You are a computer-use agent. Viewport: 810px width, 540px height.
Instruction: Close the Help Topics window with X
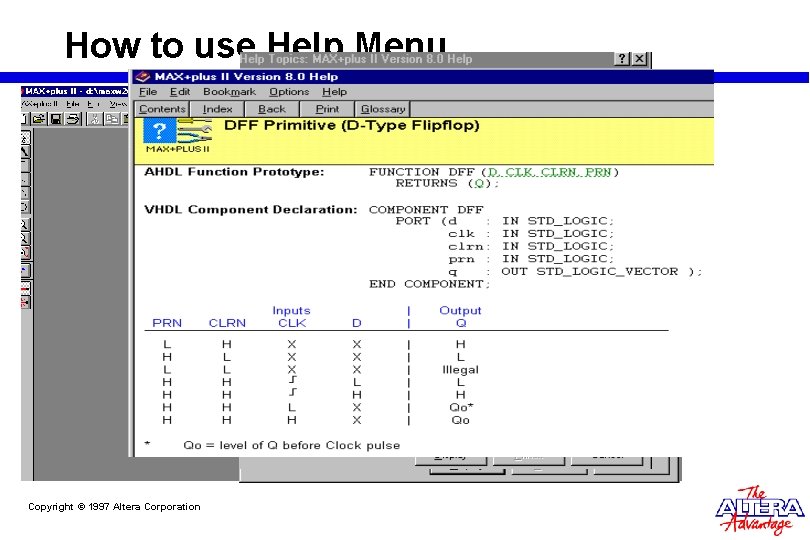click(640, 58)
